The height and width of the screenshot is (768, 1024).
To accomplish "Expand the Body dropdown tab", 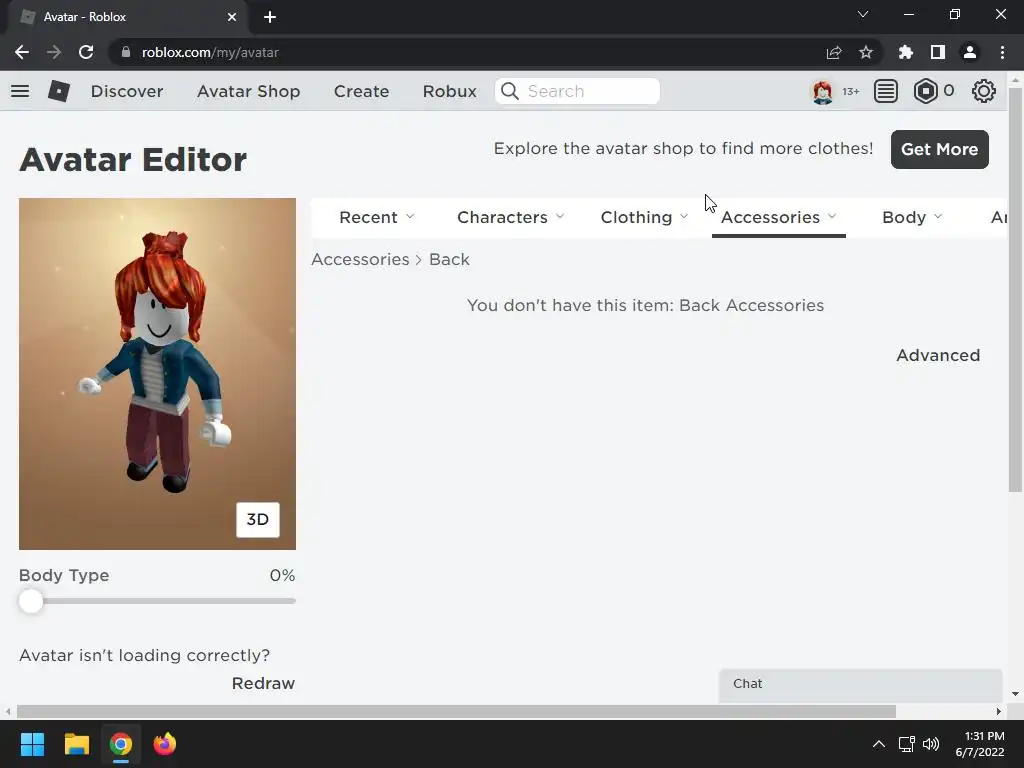I will (x=912, y=217).
